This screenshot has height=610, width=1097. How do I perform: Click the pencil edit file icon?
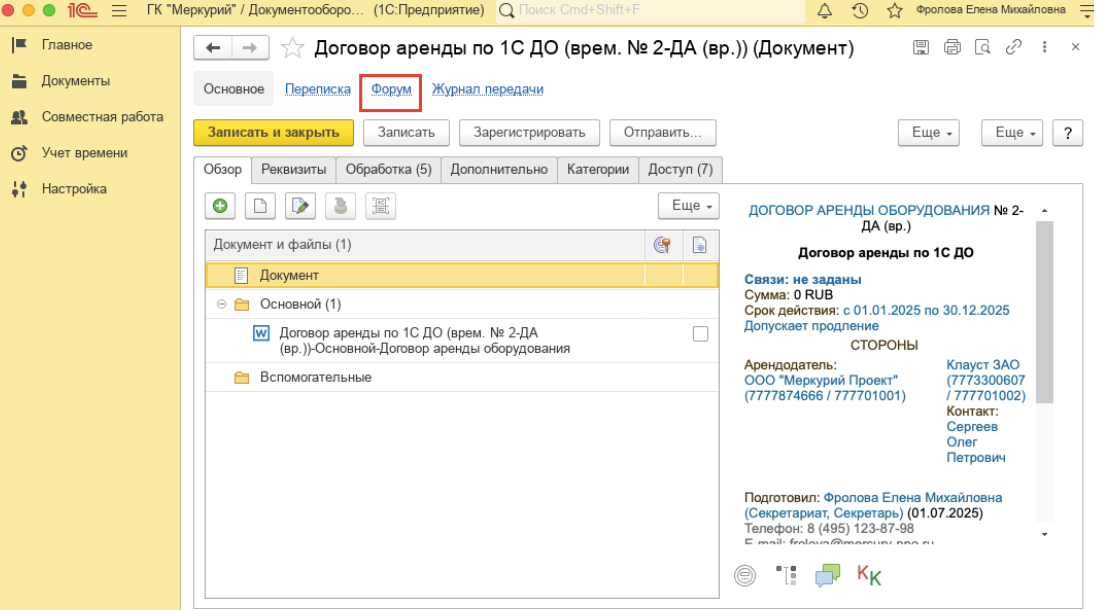tap(299, 206)
